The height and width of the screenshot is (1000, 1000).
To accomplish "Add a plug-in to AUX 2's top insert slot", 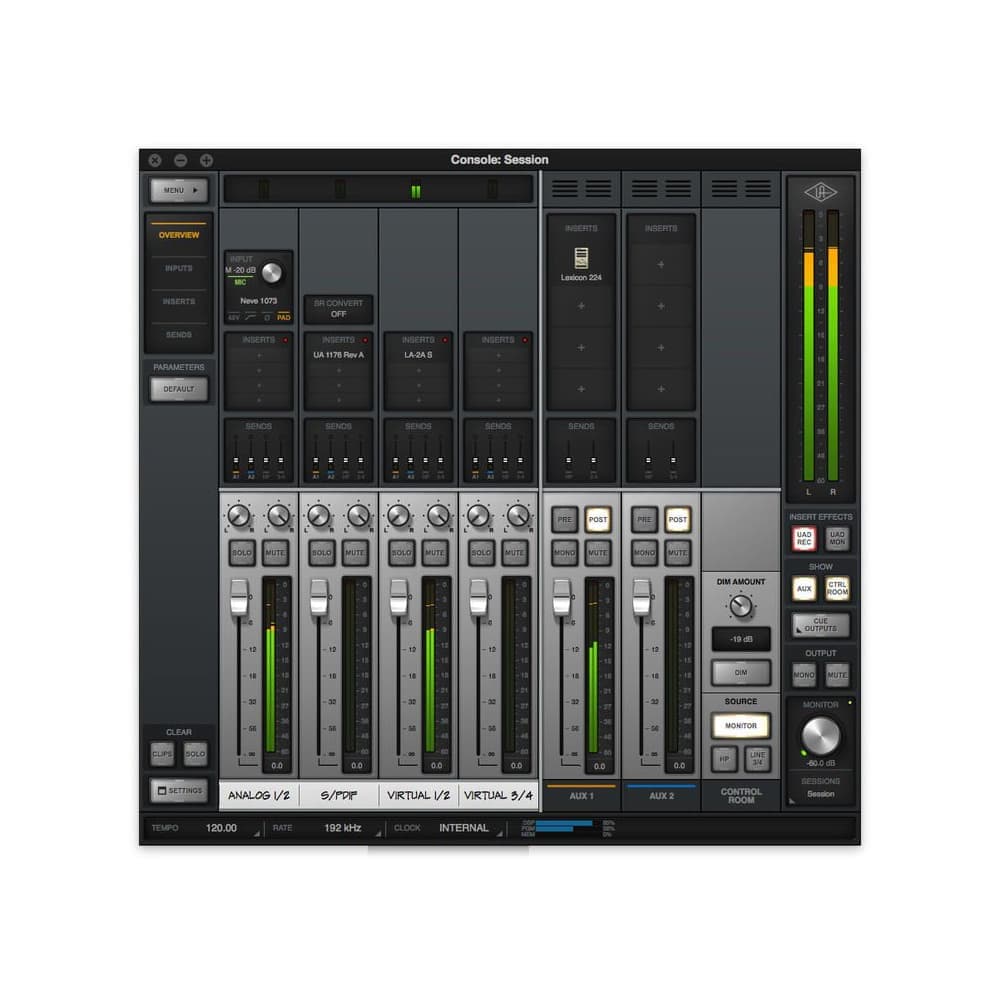I will click(661, 265).
